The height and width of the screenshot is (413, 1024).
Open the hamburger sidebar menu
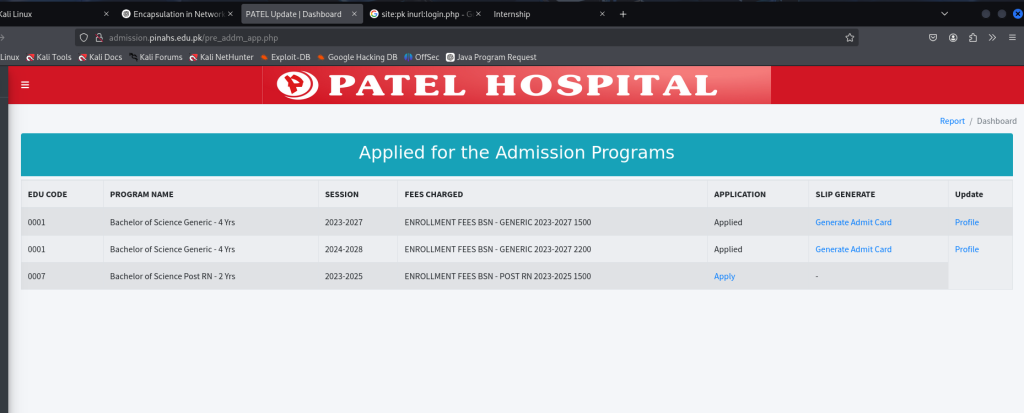[x=25, y=85]
